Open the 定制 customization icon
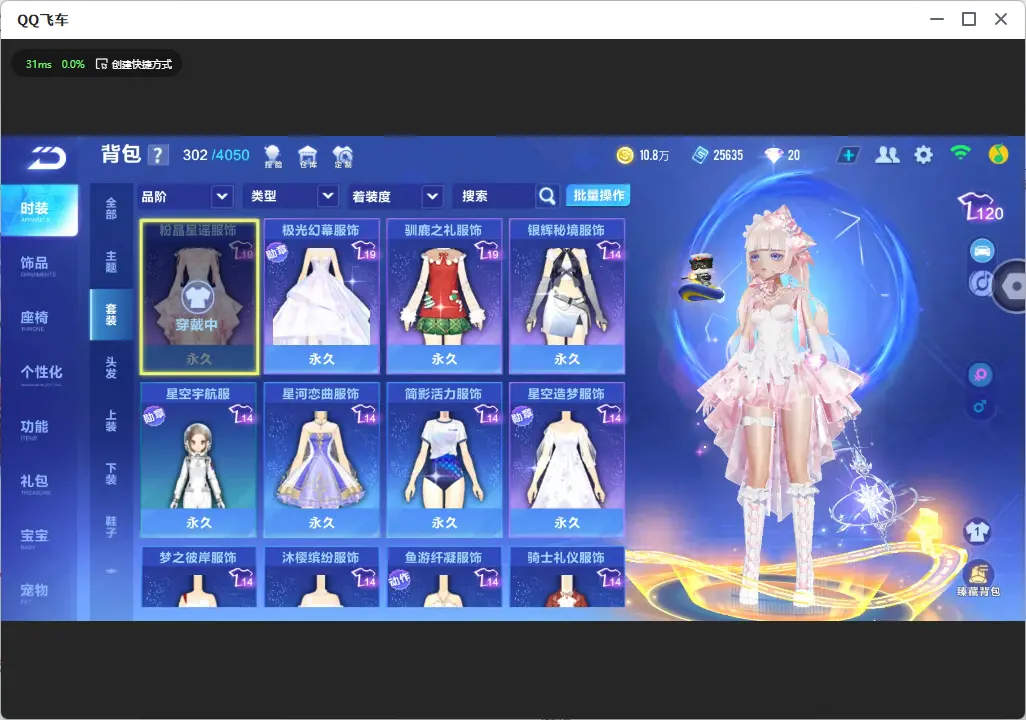Viewport: 1026px width, 720px height. click(343, 156)
